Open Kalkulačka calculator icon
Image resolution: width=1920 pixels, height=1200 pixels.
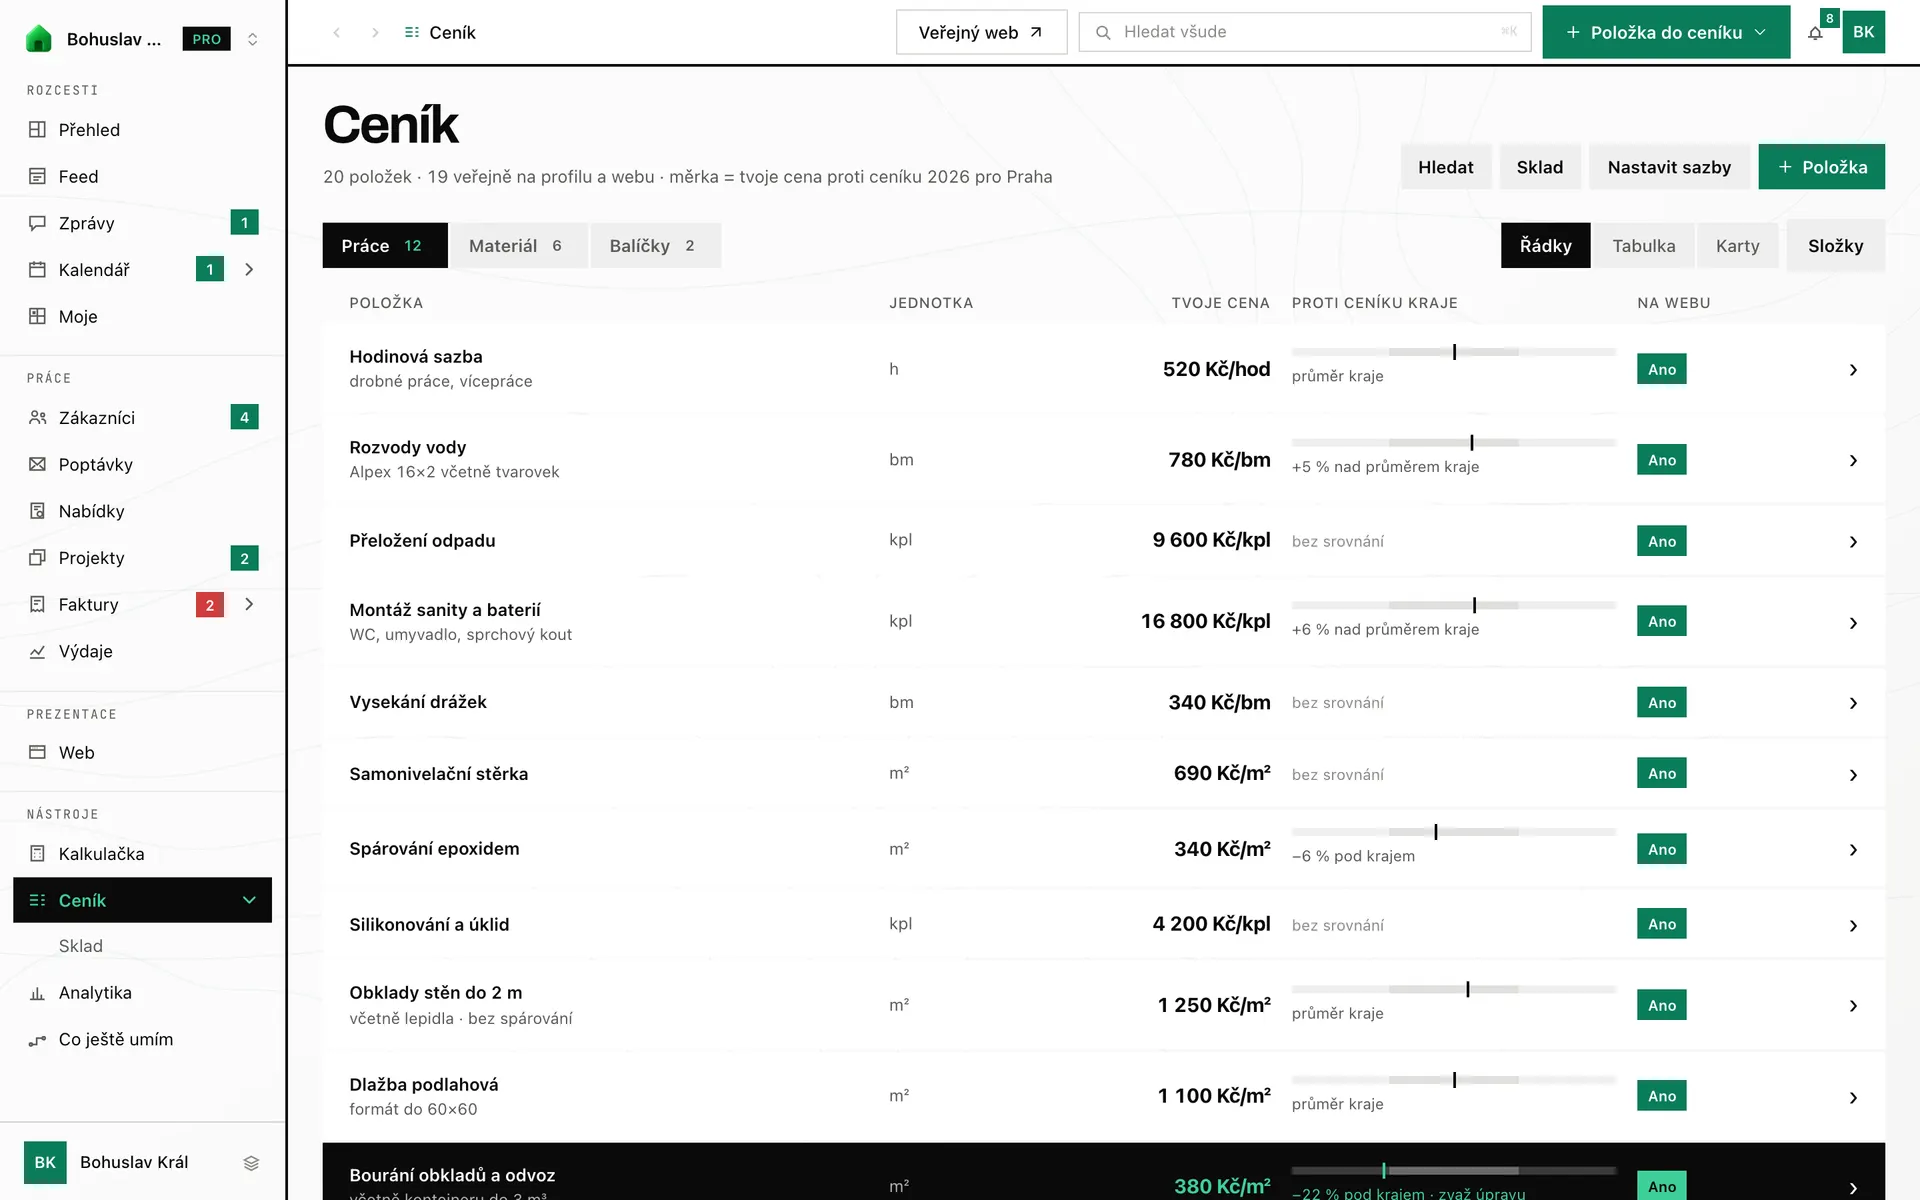click(x=37, y=853)
